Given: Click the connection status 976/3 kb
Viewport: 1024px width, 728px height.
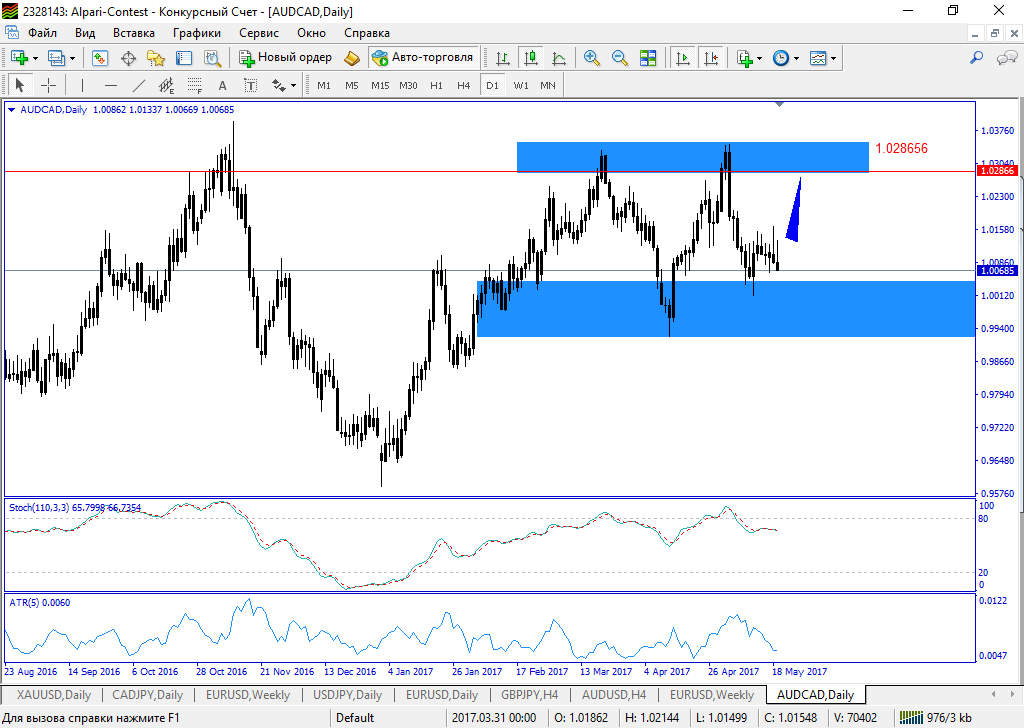Looking at the screenshot, I should [x=935, y=718].
